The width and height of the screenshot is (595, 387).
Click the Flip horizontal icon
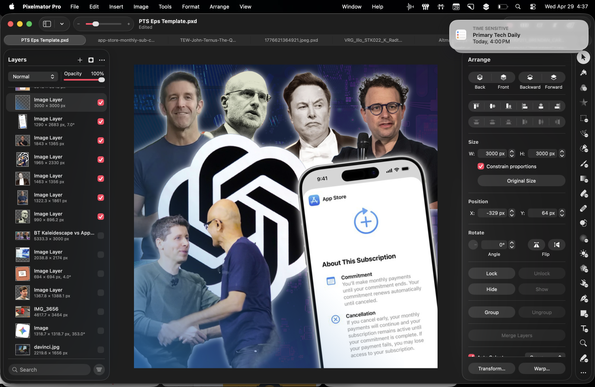[556, 245]
